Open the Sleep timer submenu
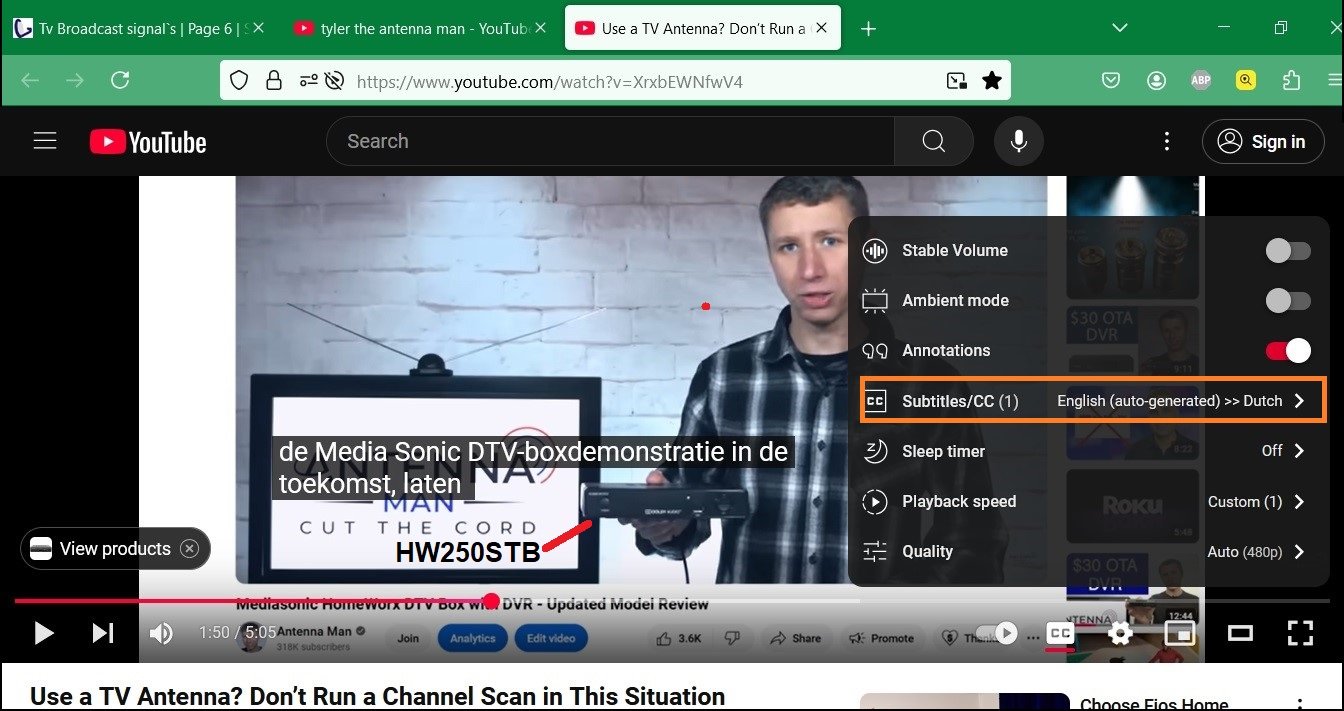The width and height of the screenshot is (1344, 711). point(1089,452)
